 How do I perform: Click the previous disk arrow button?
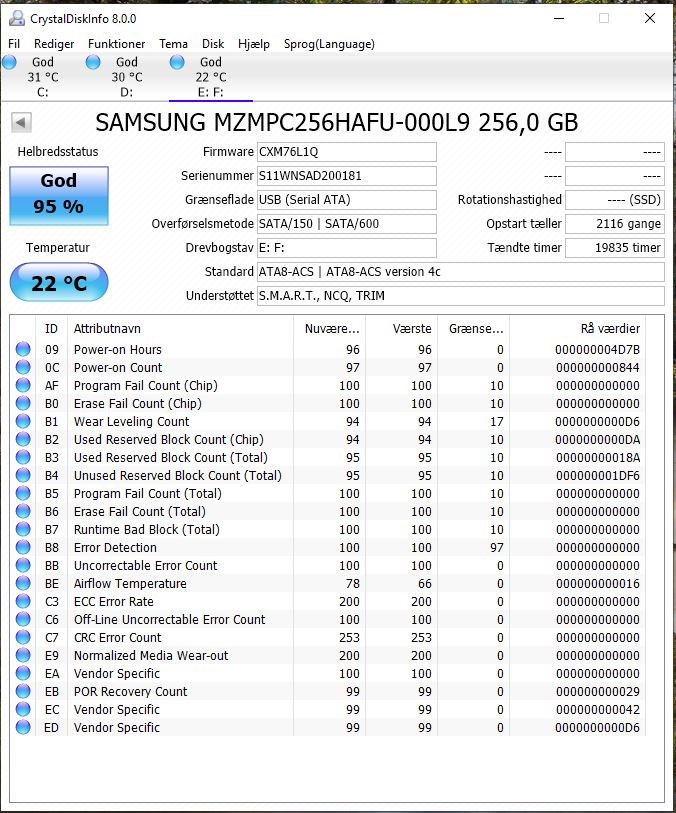click(21, 123)
